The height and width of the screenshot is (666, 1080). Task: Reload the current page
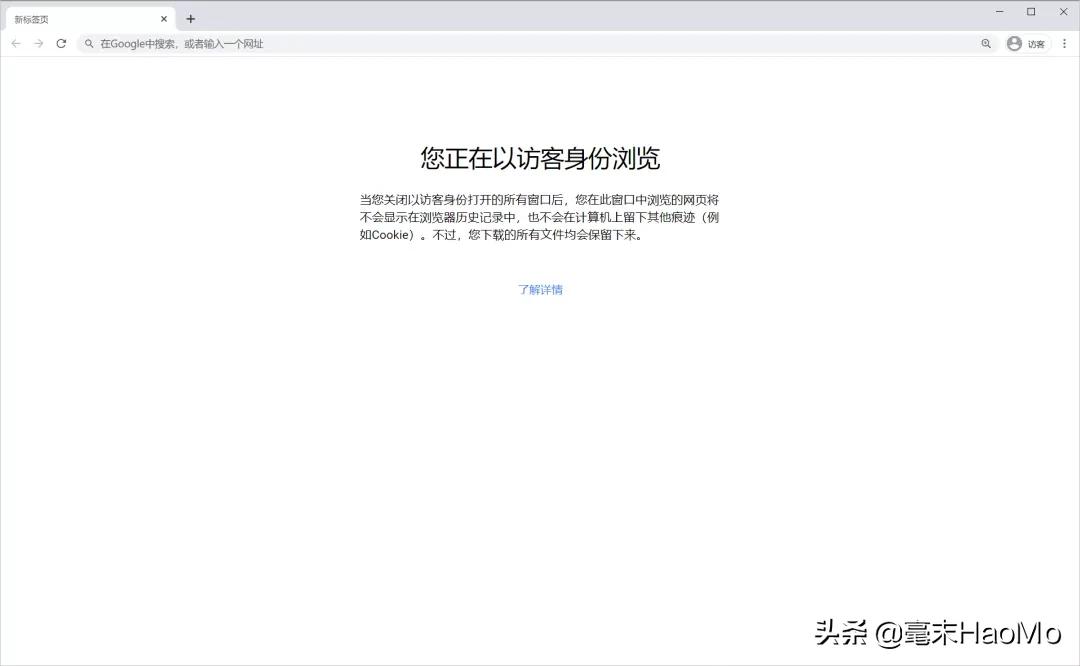[62, 43]
